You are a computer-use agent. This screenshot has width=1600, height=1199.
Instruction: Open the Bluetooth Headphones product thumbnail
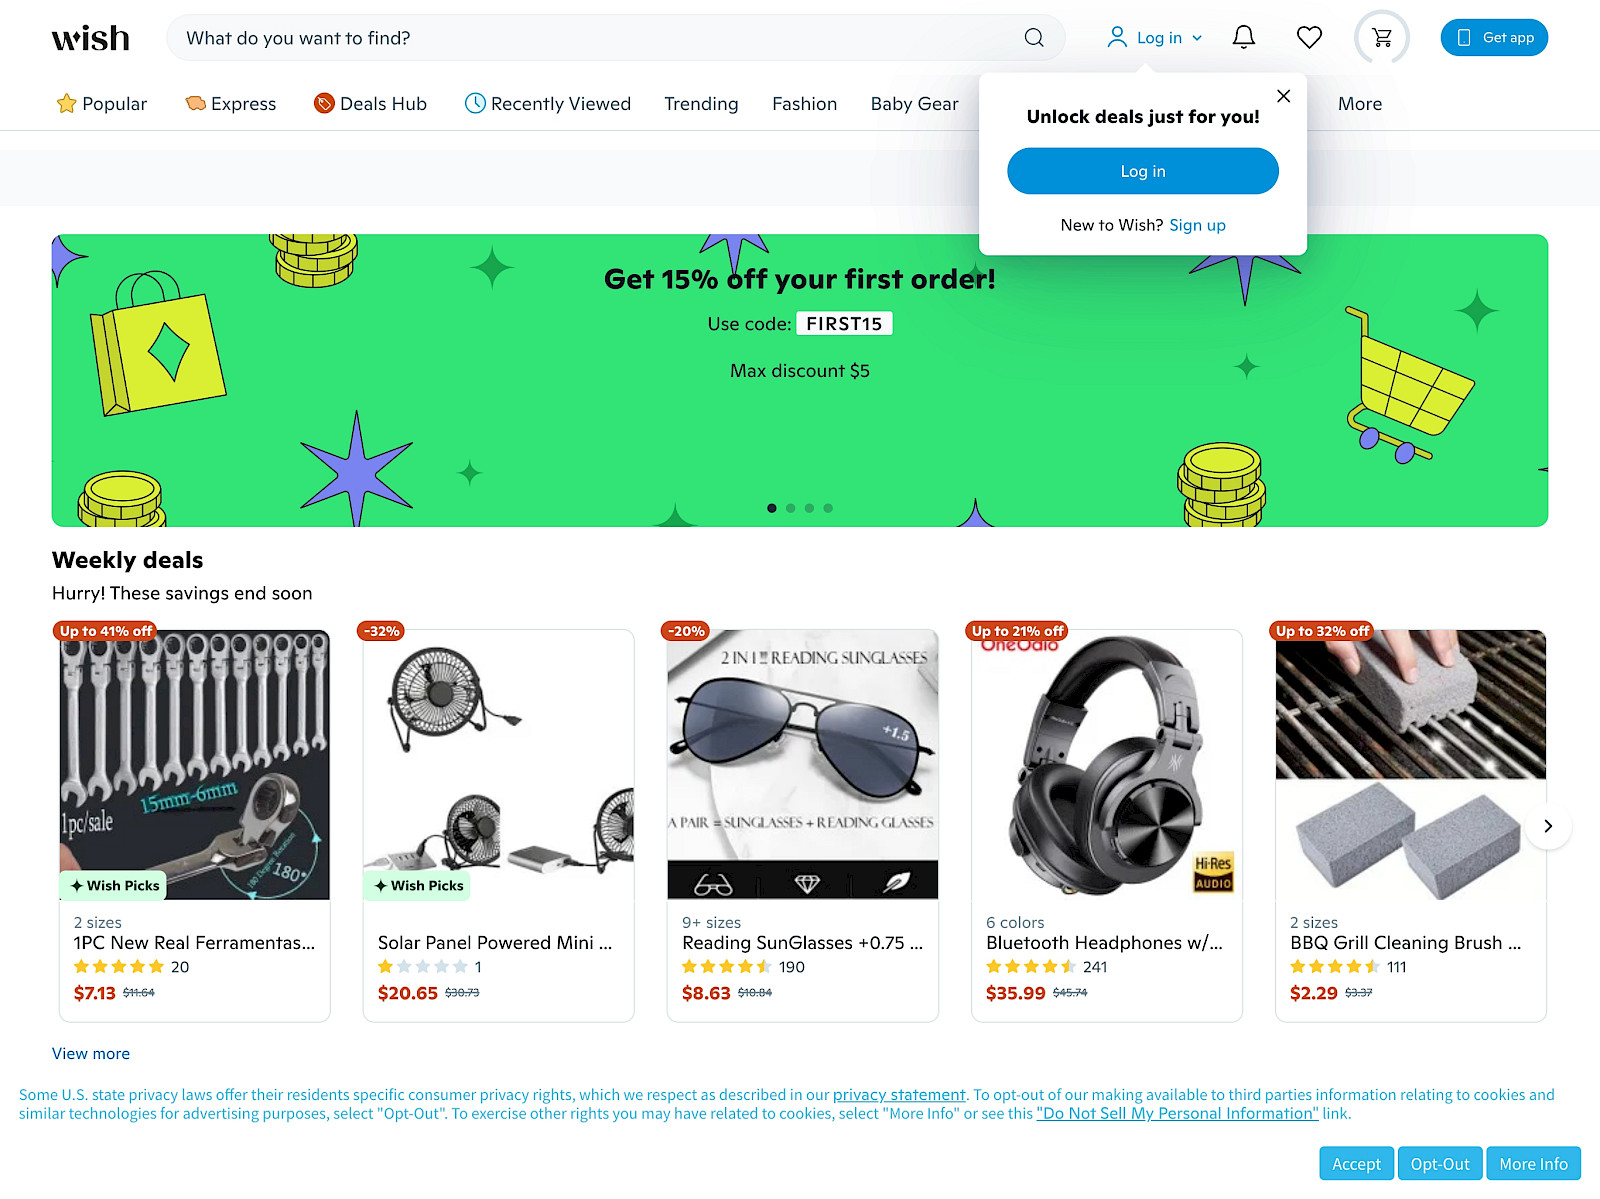1107,765
